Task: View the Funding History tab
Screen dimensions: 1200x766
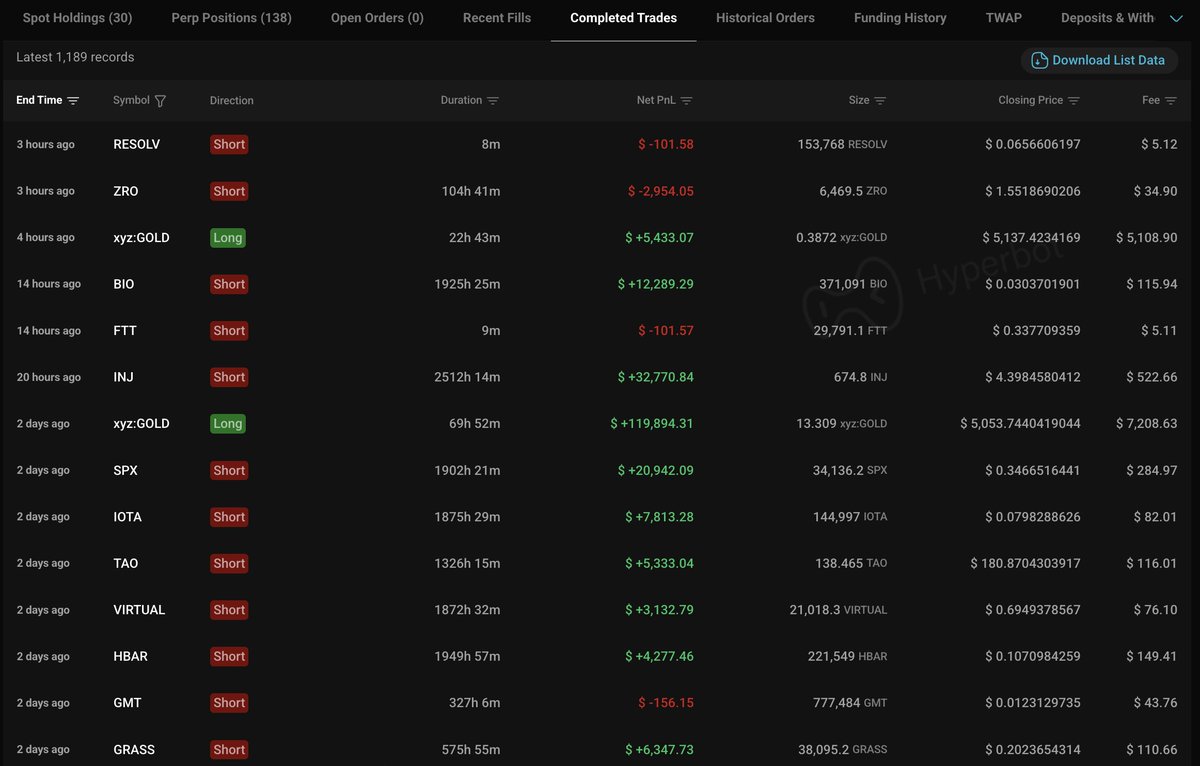Action: (x=900, y=18)
